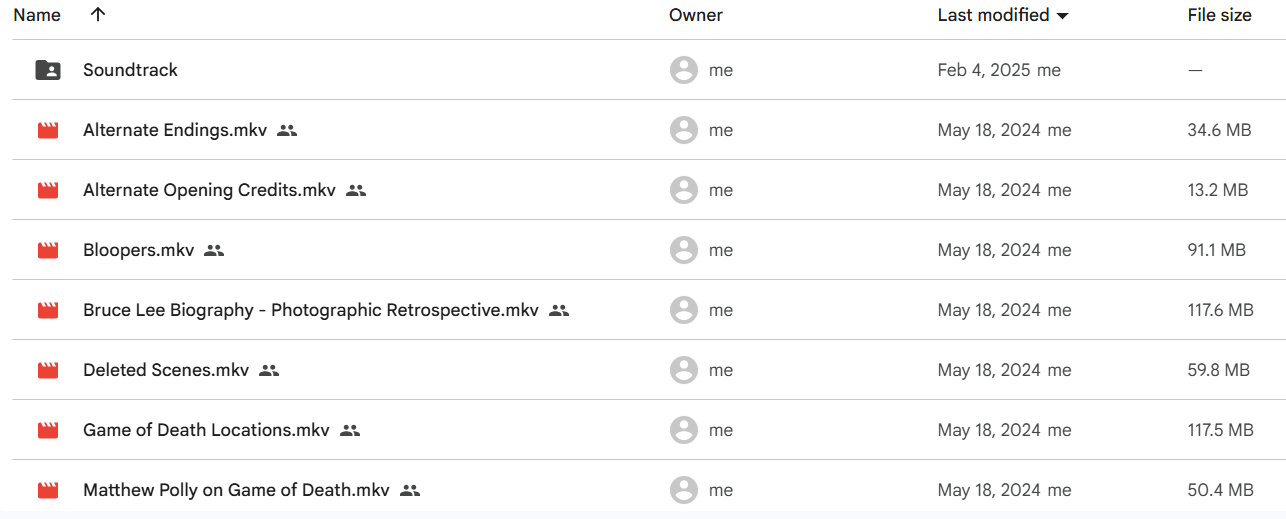This screenshot has width=1286, height=519.
Task: Click video icon for Matthew Polly on Game of Death.mkv
Action: [48, 490]
